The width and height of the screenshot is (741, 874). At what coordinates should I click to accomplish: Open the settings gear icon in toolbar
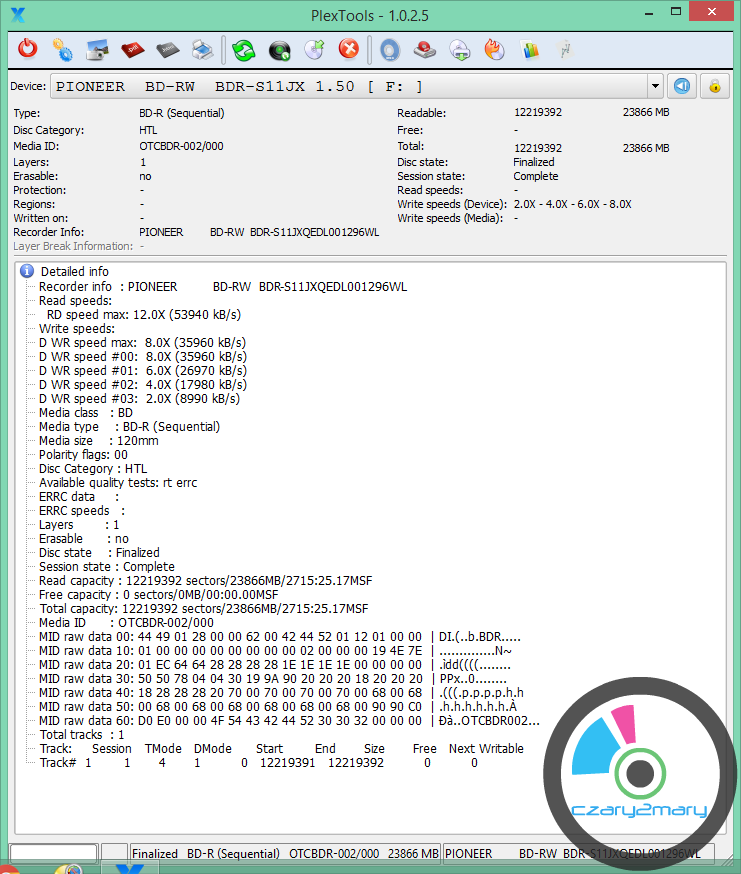[x=62, y=49]
